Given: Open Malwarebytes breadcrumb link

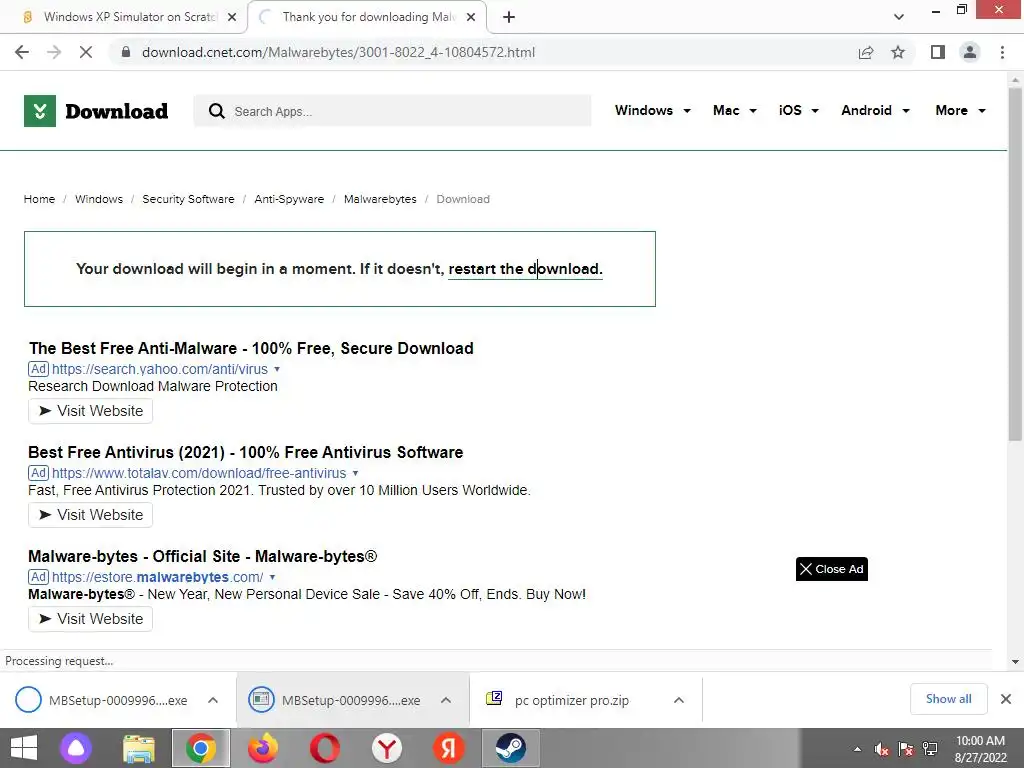Looking at the screenshot, I should 380,199.
